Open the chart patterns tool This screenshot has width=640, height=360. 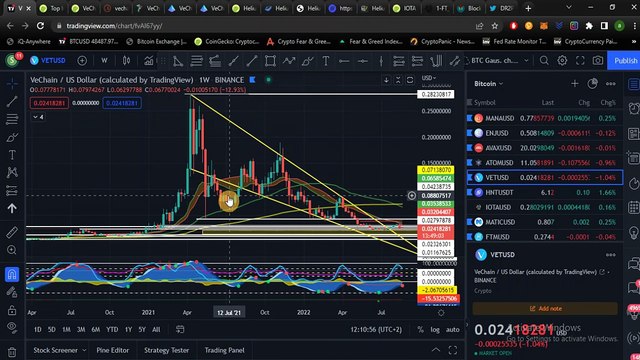point(12,173)
